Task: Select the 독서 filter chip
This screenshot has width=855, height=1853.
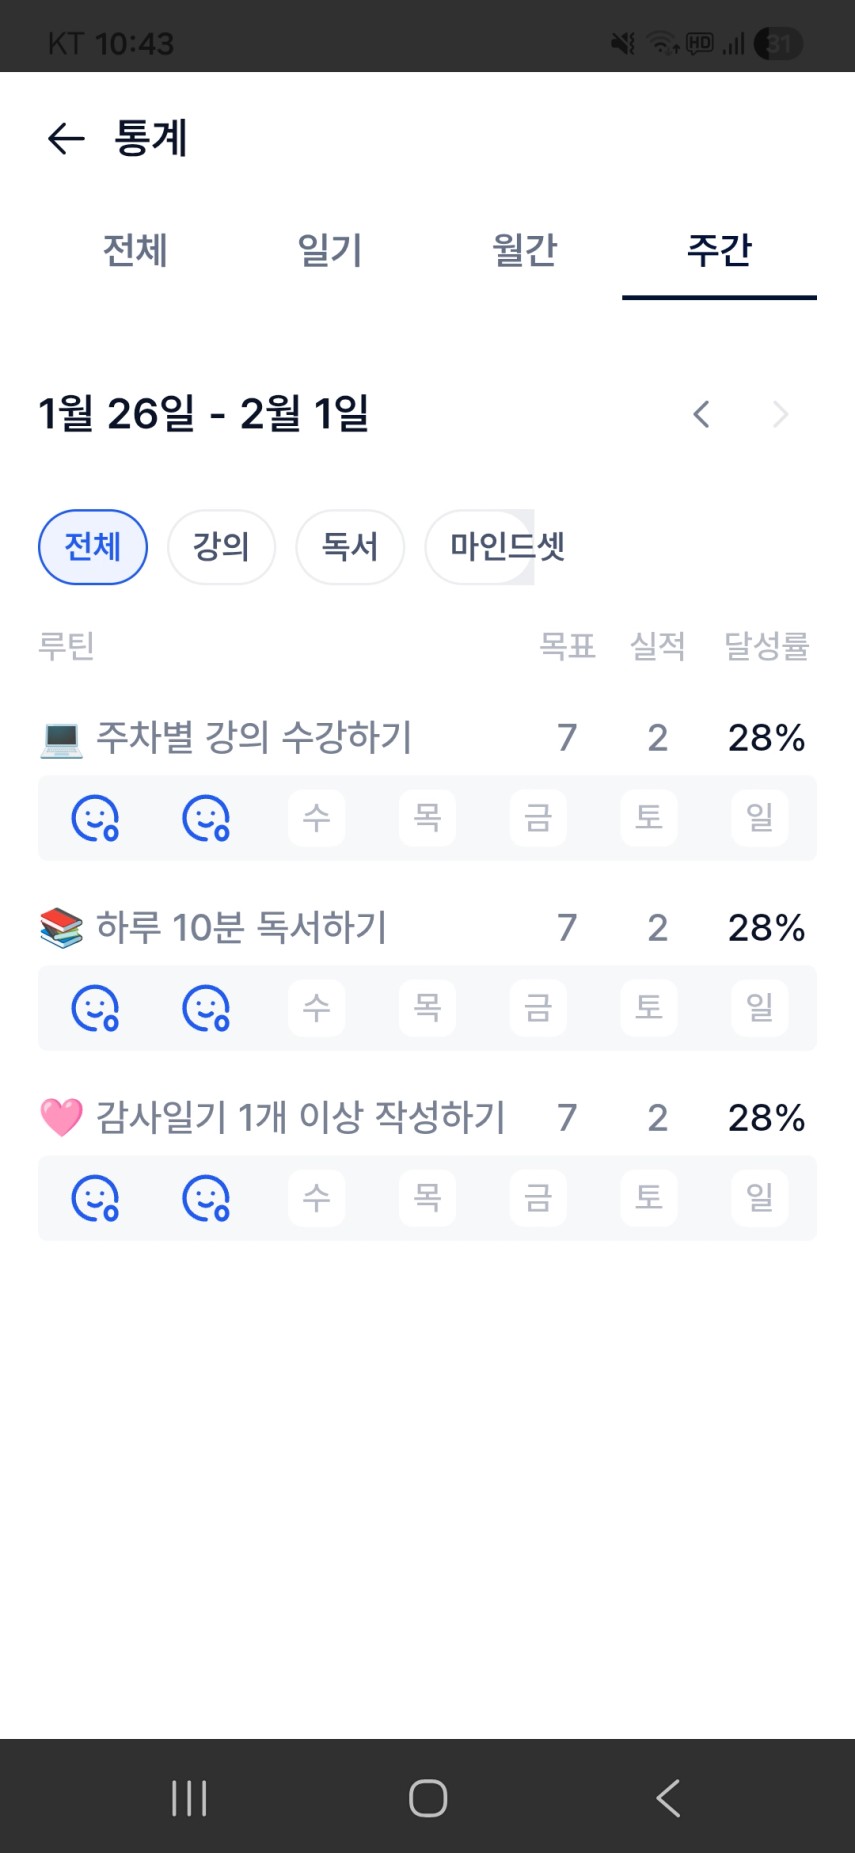Action: pos(350,547)
